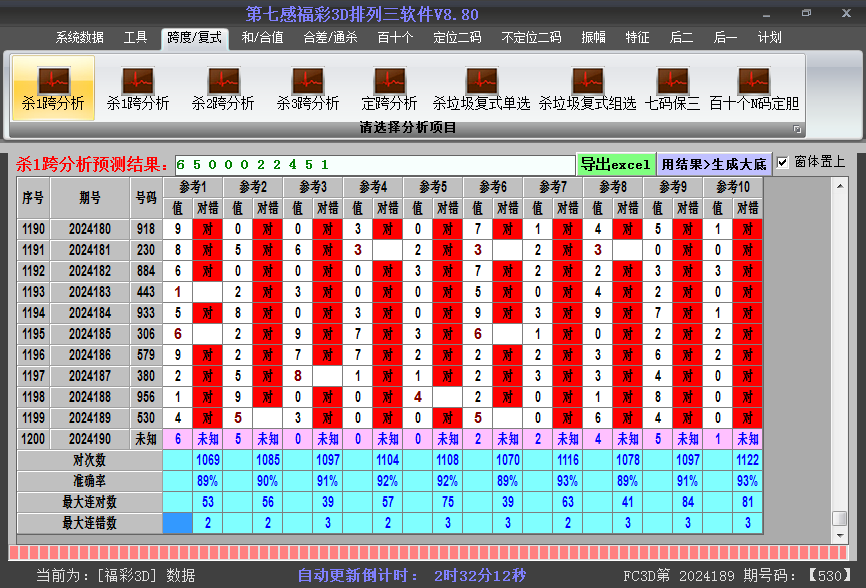
Task: Select the highlighted 杀1跨分析 ribbon icon
Action: pyautogui.click(x=53, y=88)
